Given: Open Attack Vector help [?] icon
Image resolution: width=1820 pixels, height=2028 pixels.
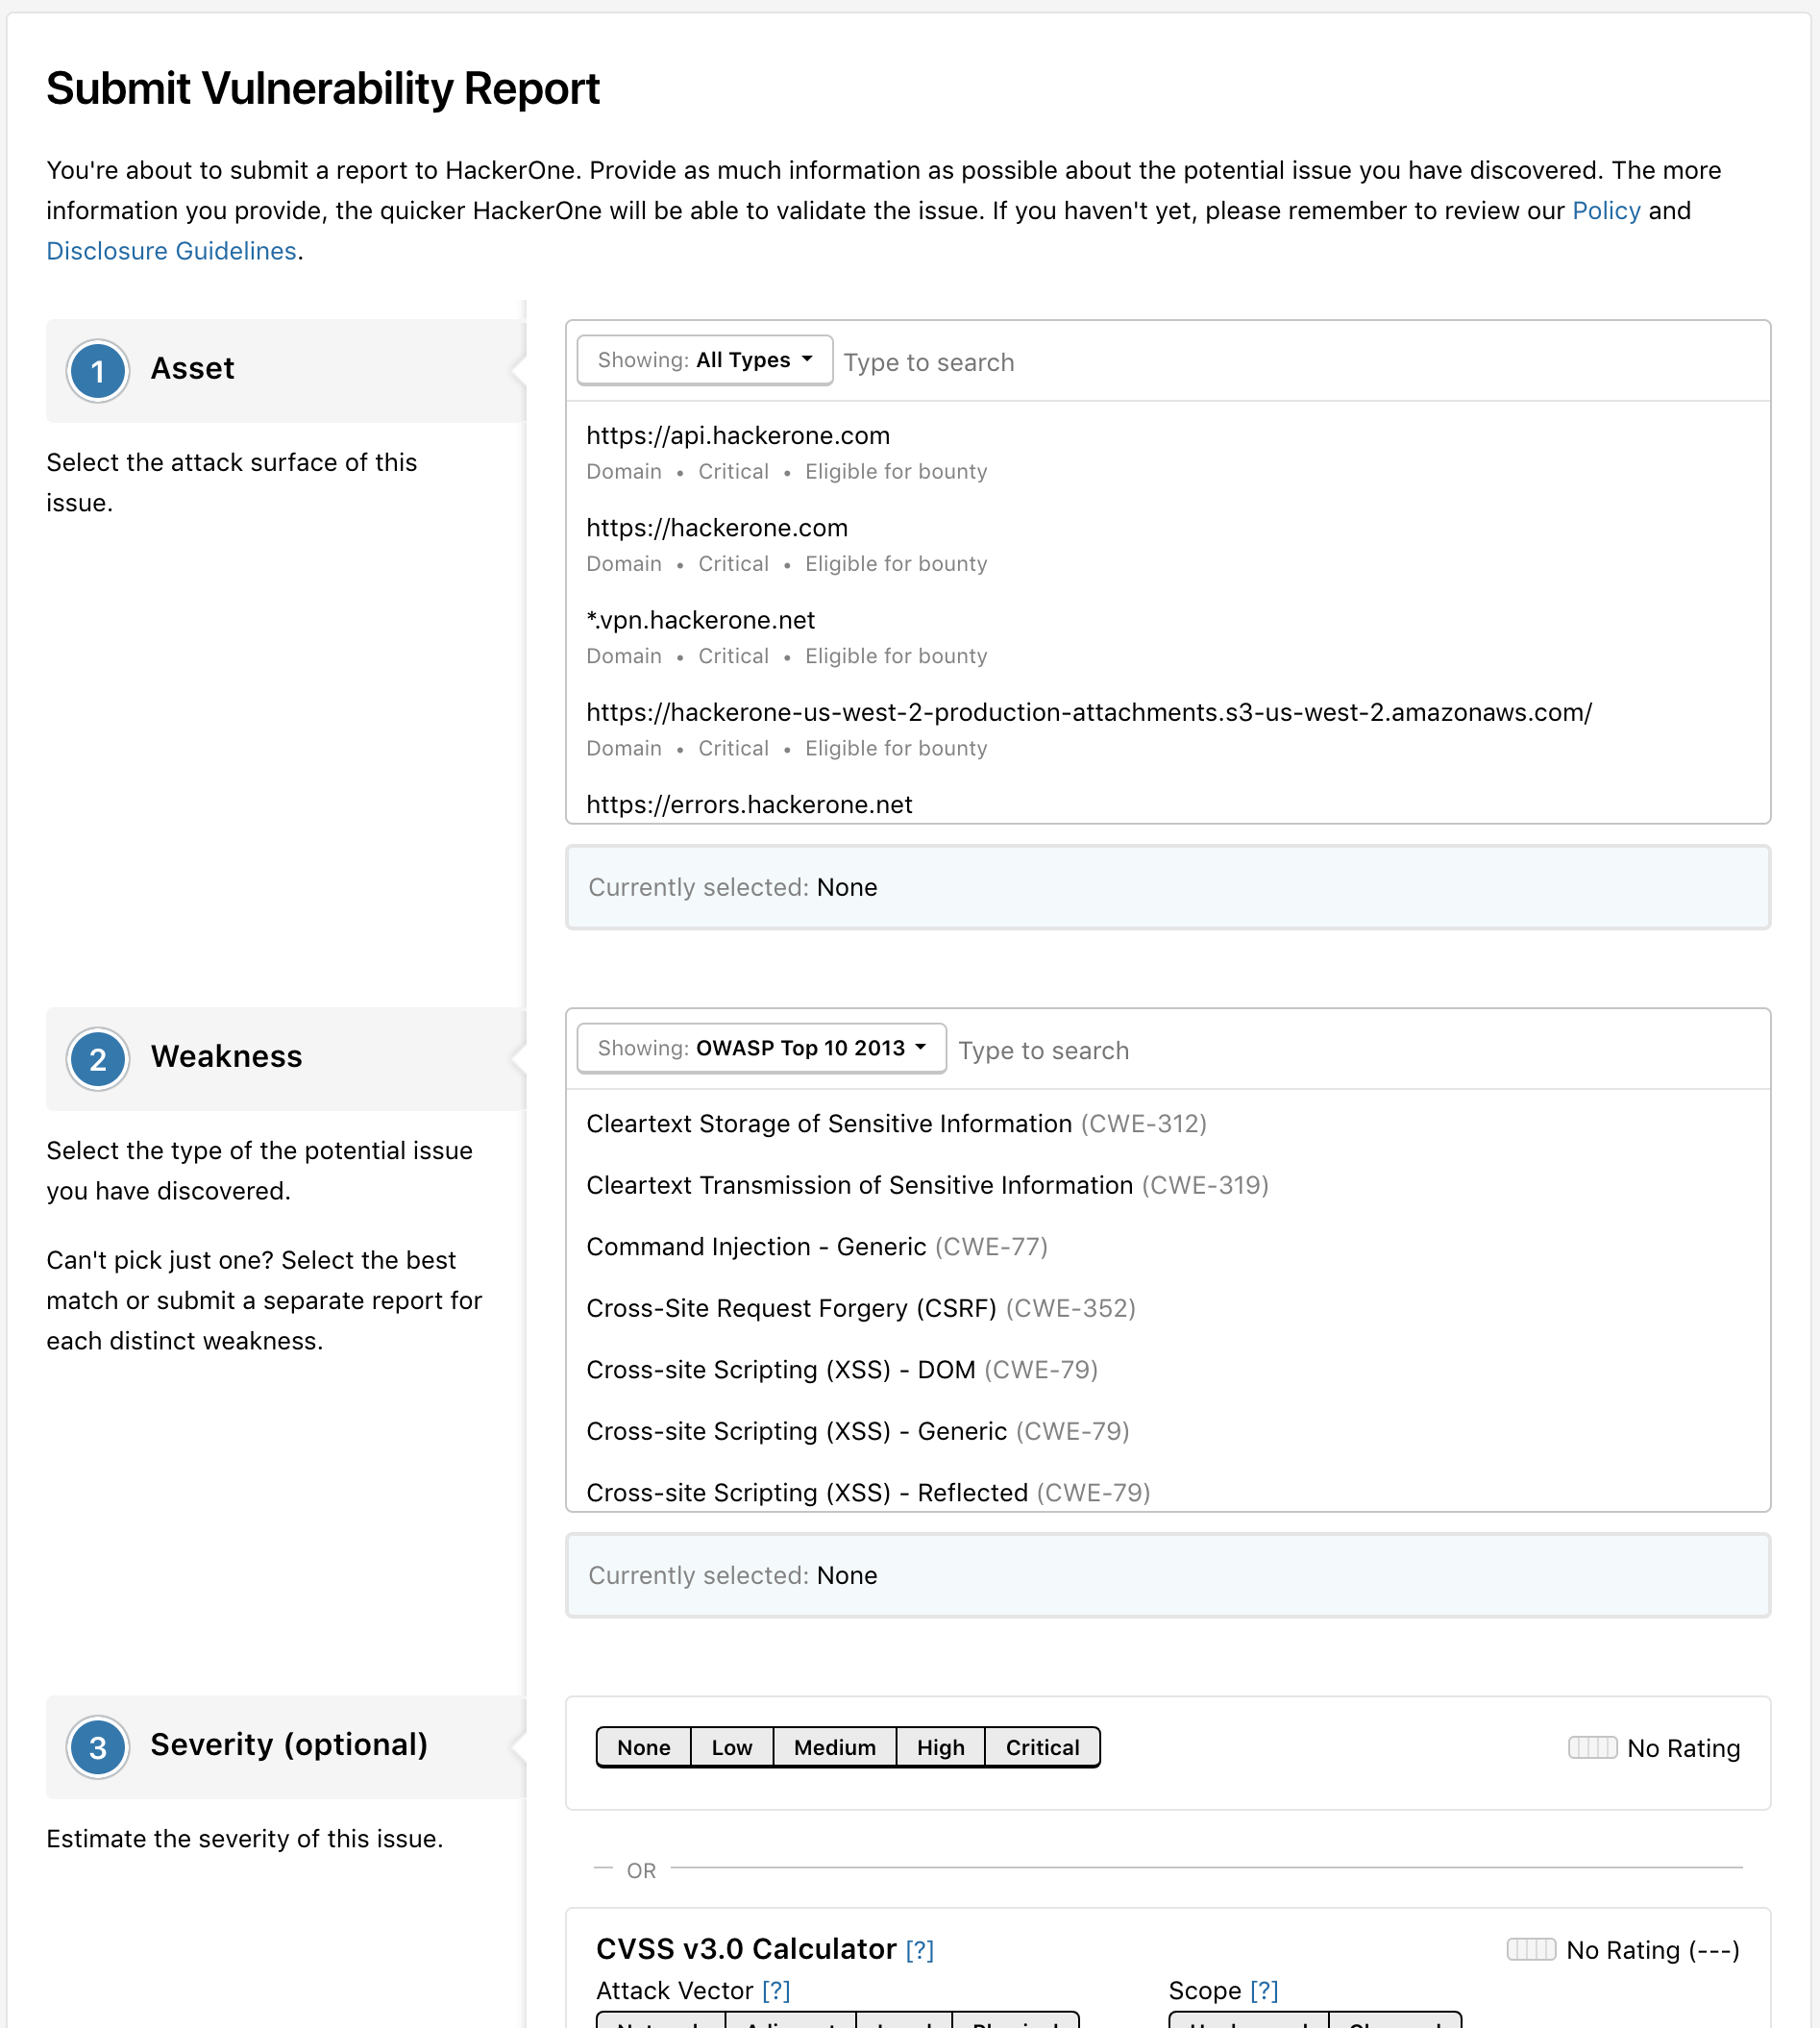Looking at the screenshot, I should [775, 1991].
